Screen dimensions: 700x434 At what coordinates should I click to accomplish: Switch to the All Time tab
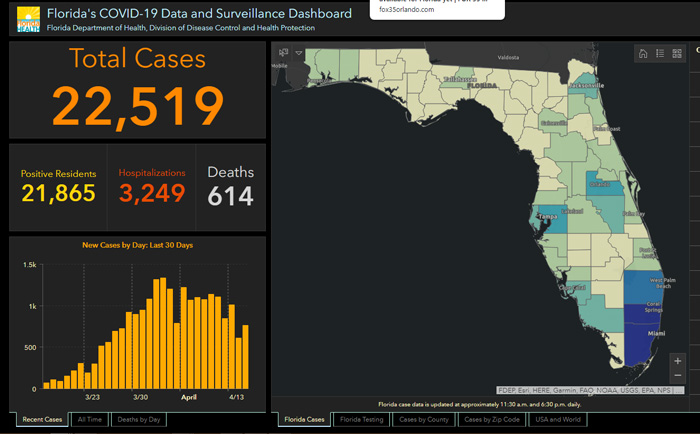[x=89, y=420]
